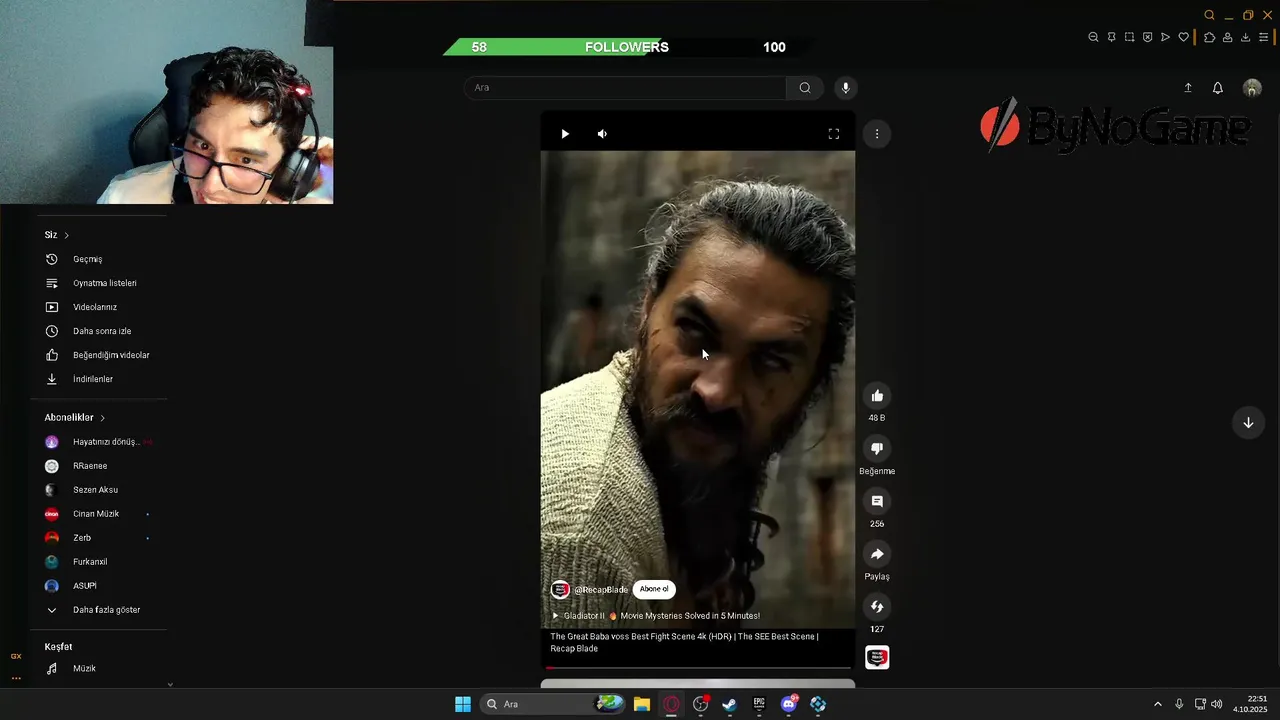Expand the Siz section chevron
The width and height of the screenshot is (1280, 720).
click(x=66, y=235)
